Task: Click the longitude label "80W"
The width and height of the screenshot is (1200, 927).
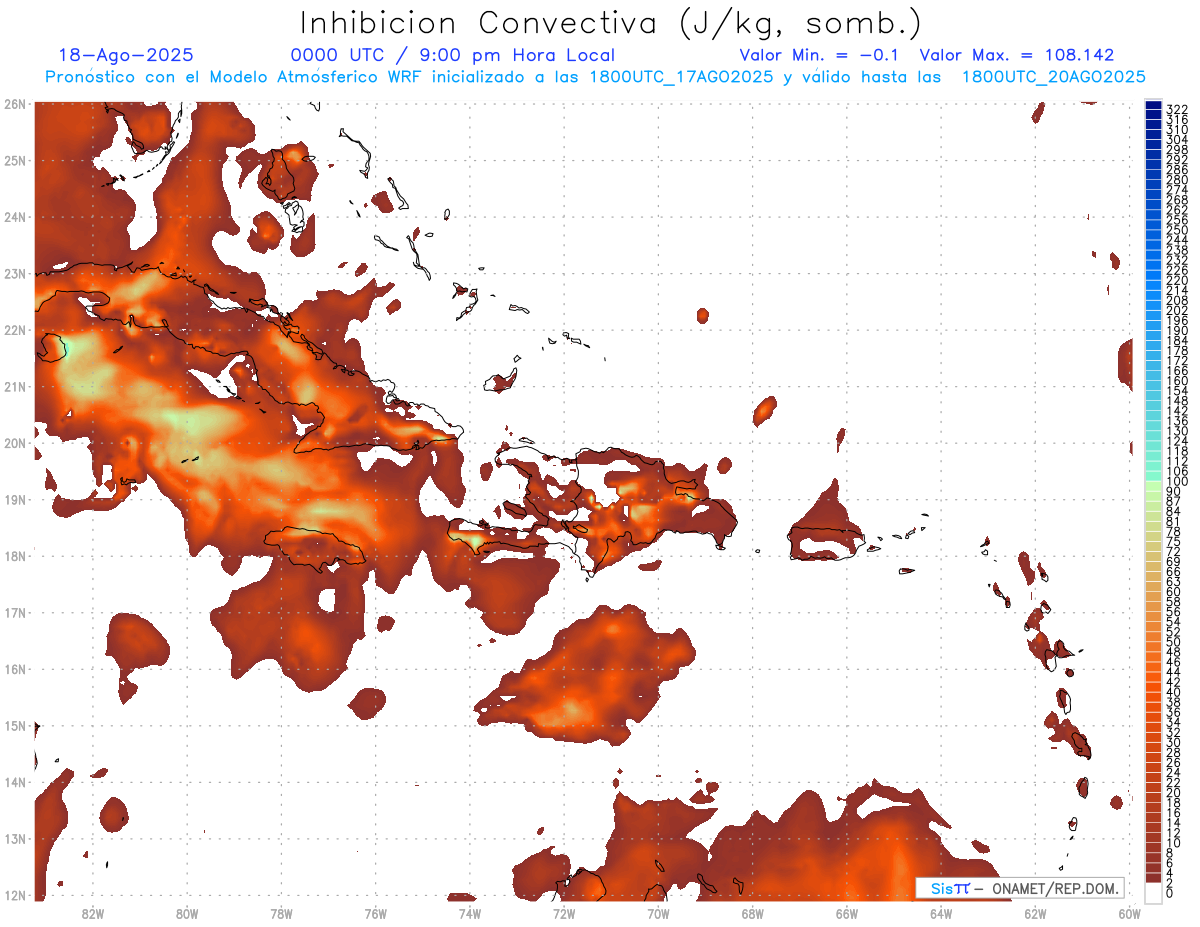Action: pyautogui.click(x=186, y=913)
